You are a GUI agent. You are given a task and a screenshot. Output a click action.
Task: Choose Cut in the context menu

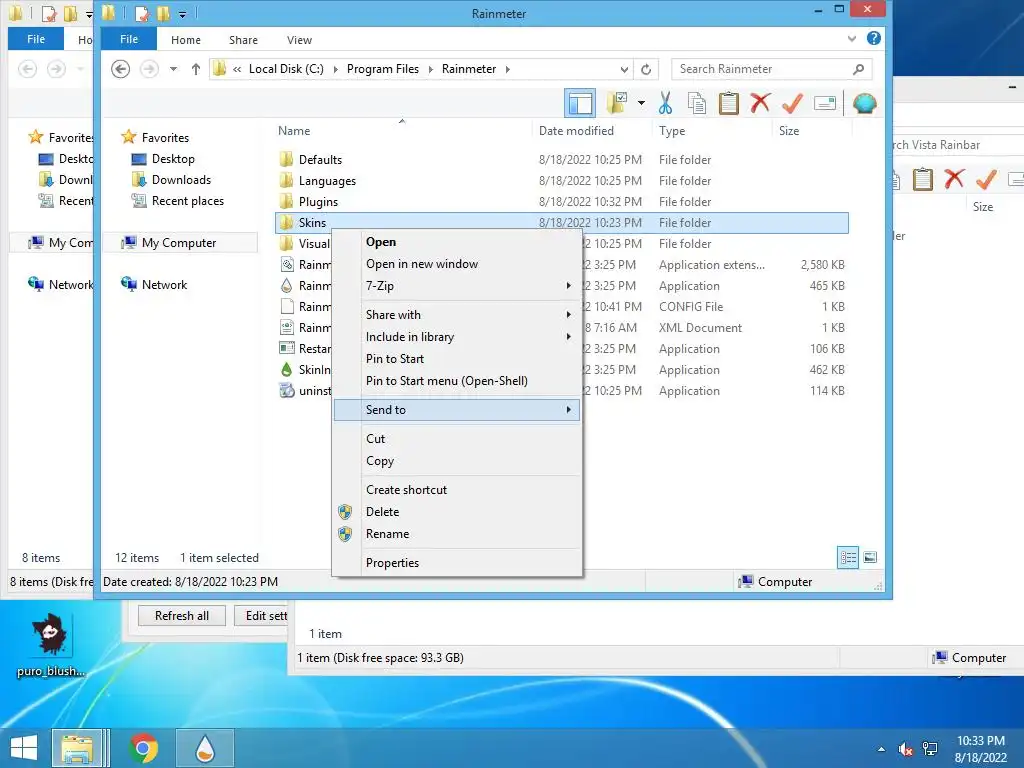(x=456, y=439)
